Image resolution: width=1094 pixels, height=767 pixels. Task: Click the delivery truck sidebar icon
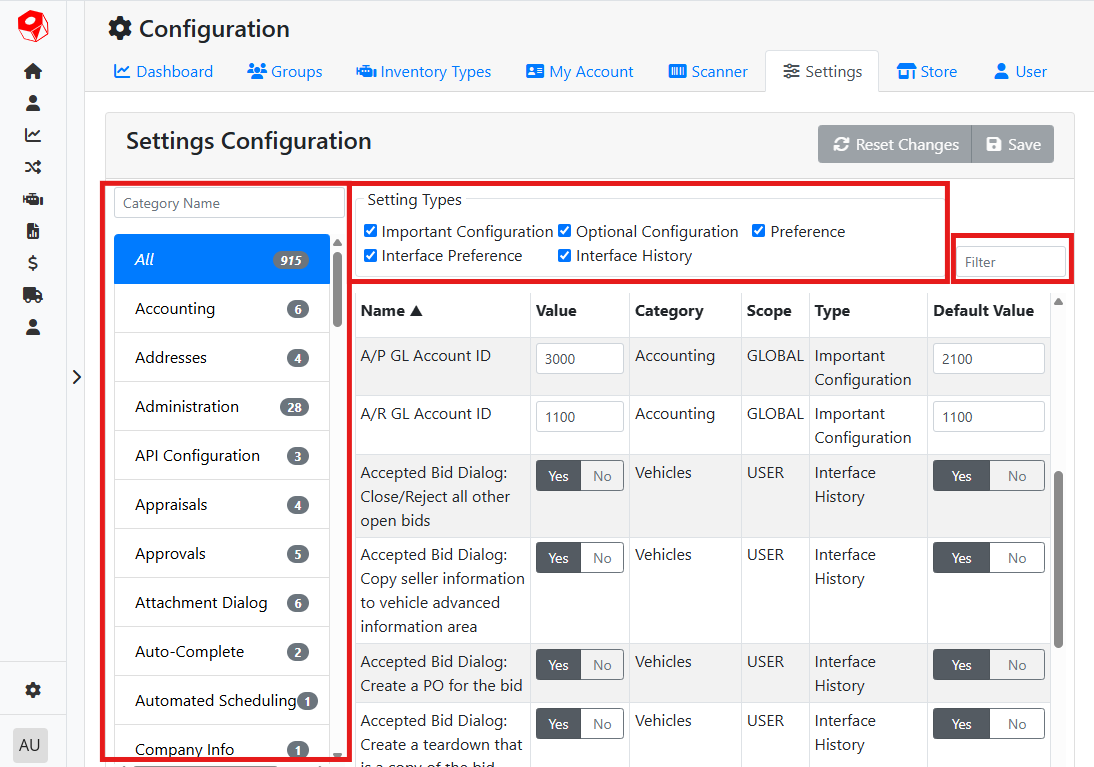33,295
